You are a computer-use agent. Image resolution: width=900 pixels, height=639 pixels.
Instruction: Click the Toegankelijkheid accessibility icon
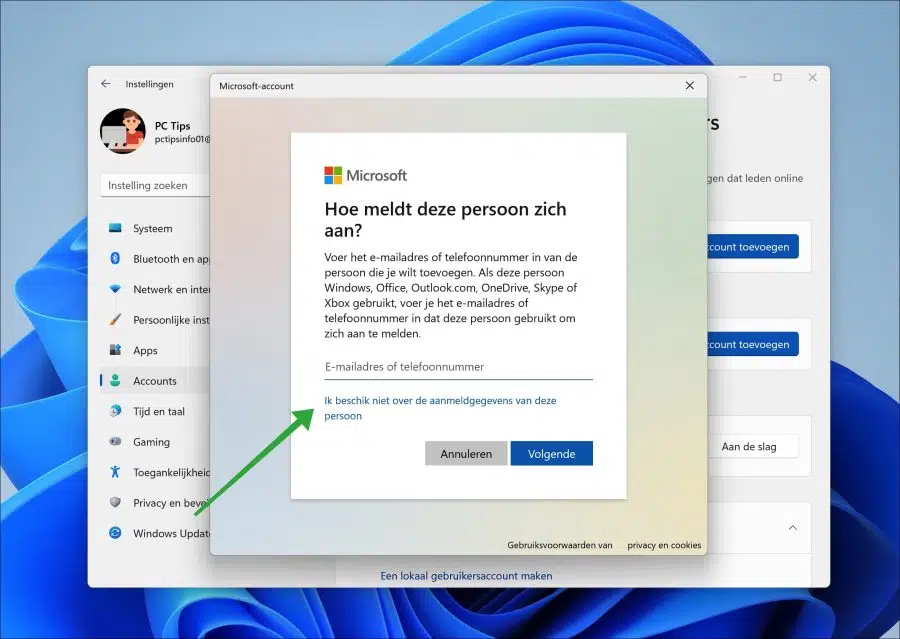coord(115,472)
